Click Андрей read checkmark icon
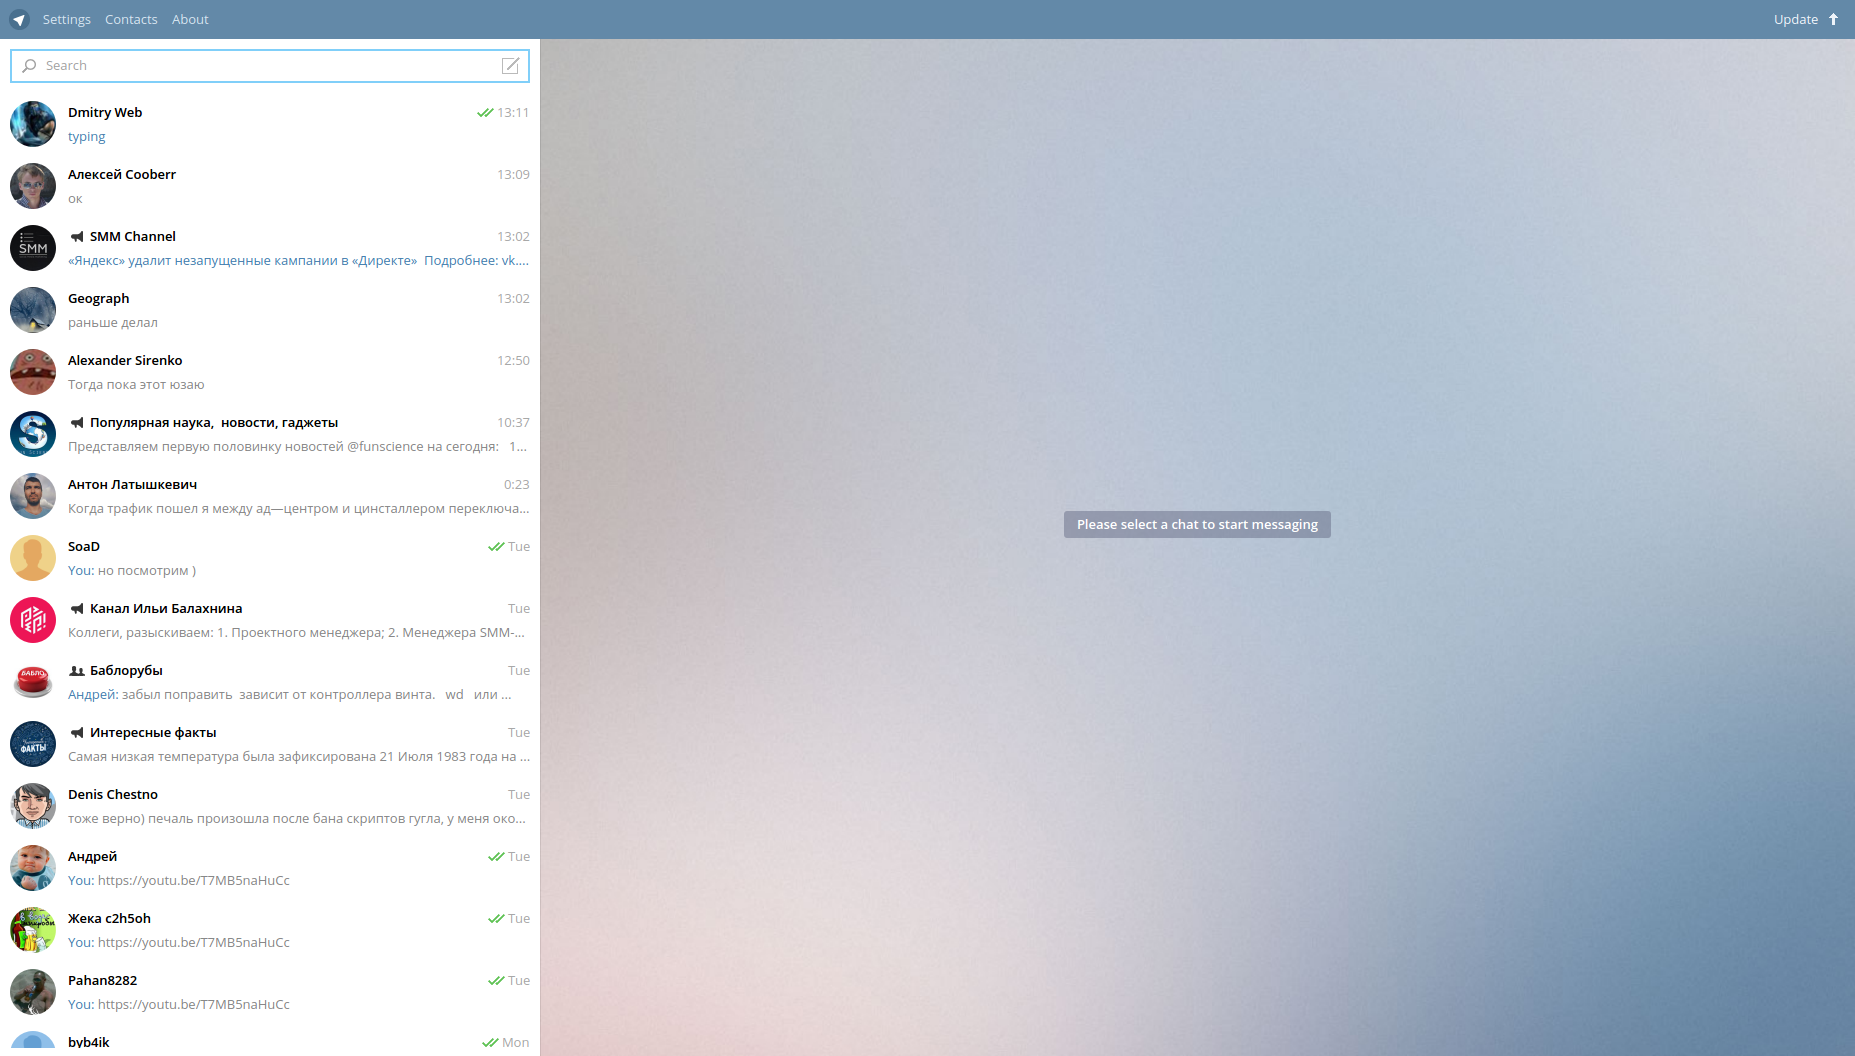Screen dimensions: 1855x1056 pos(495,857)
